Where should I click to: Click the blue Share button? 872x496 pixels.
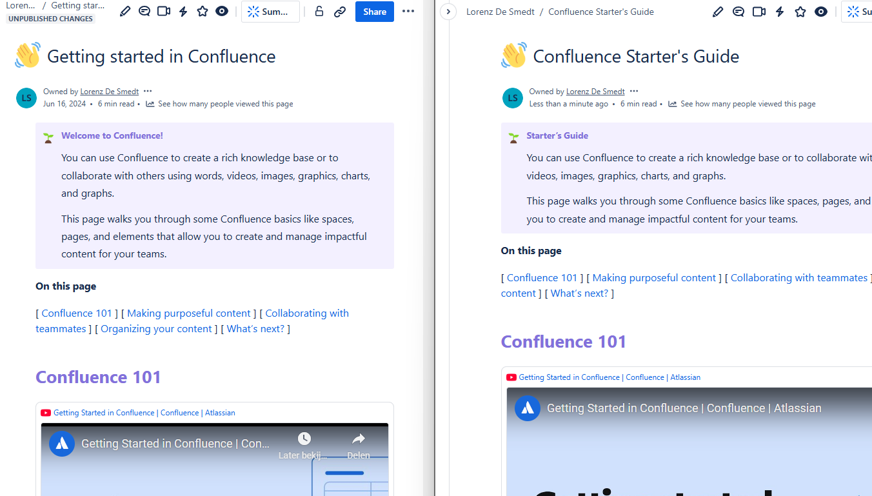click(374, 12)
